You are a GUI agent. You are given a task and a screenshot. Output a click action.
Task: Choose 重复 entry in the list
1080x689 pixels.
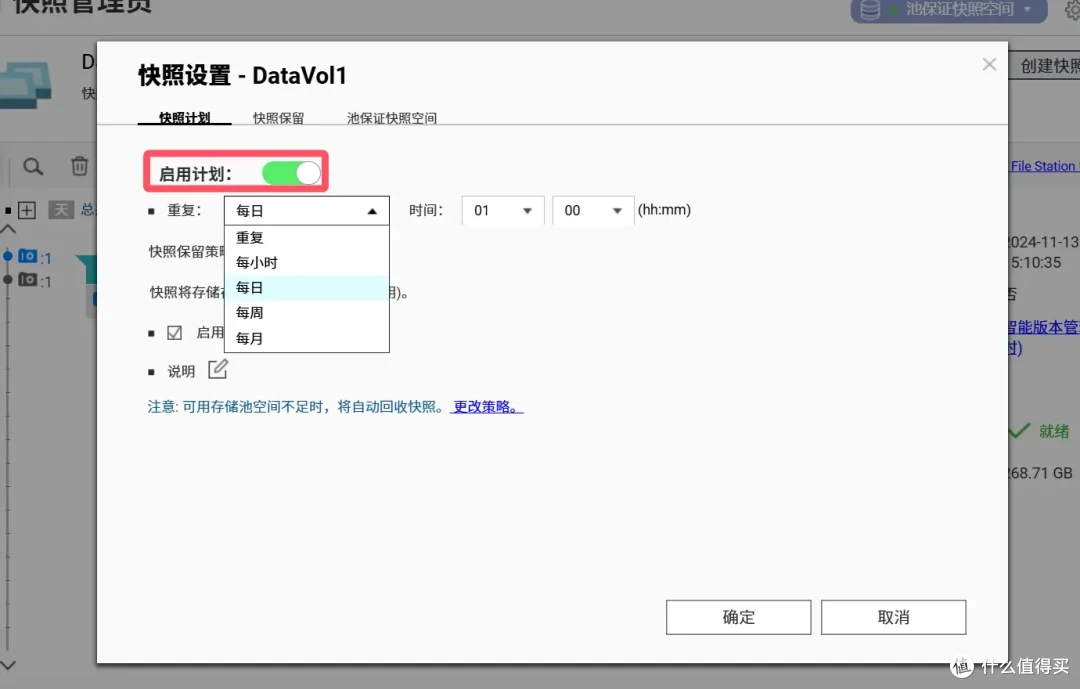click(307, 238)
